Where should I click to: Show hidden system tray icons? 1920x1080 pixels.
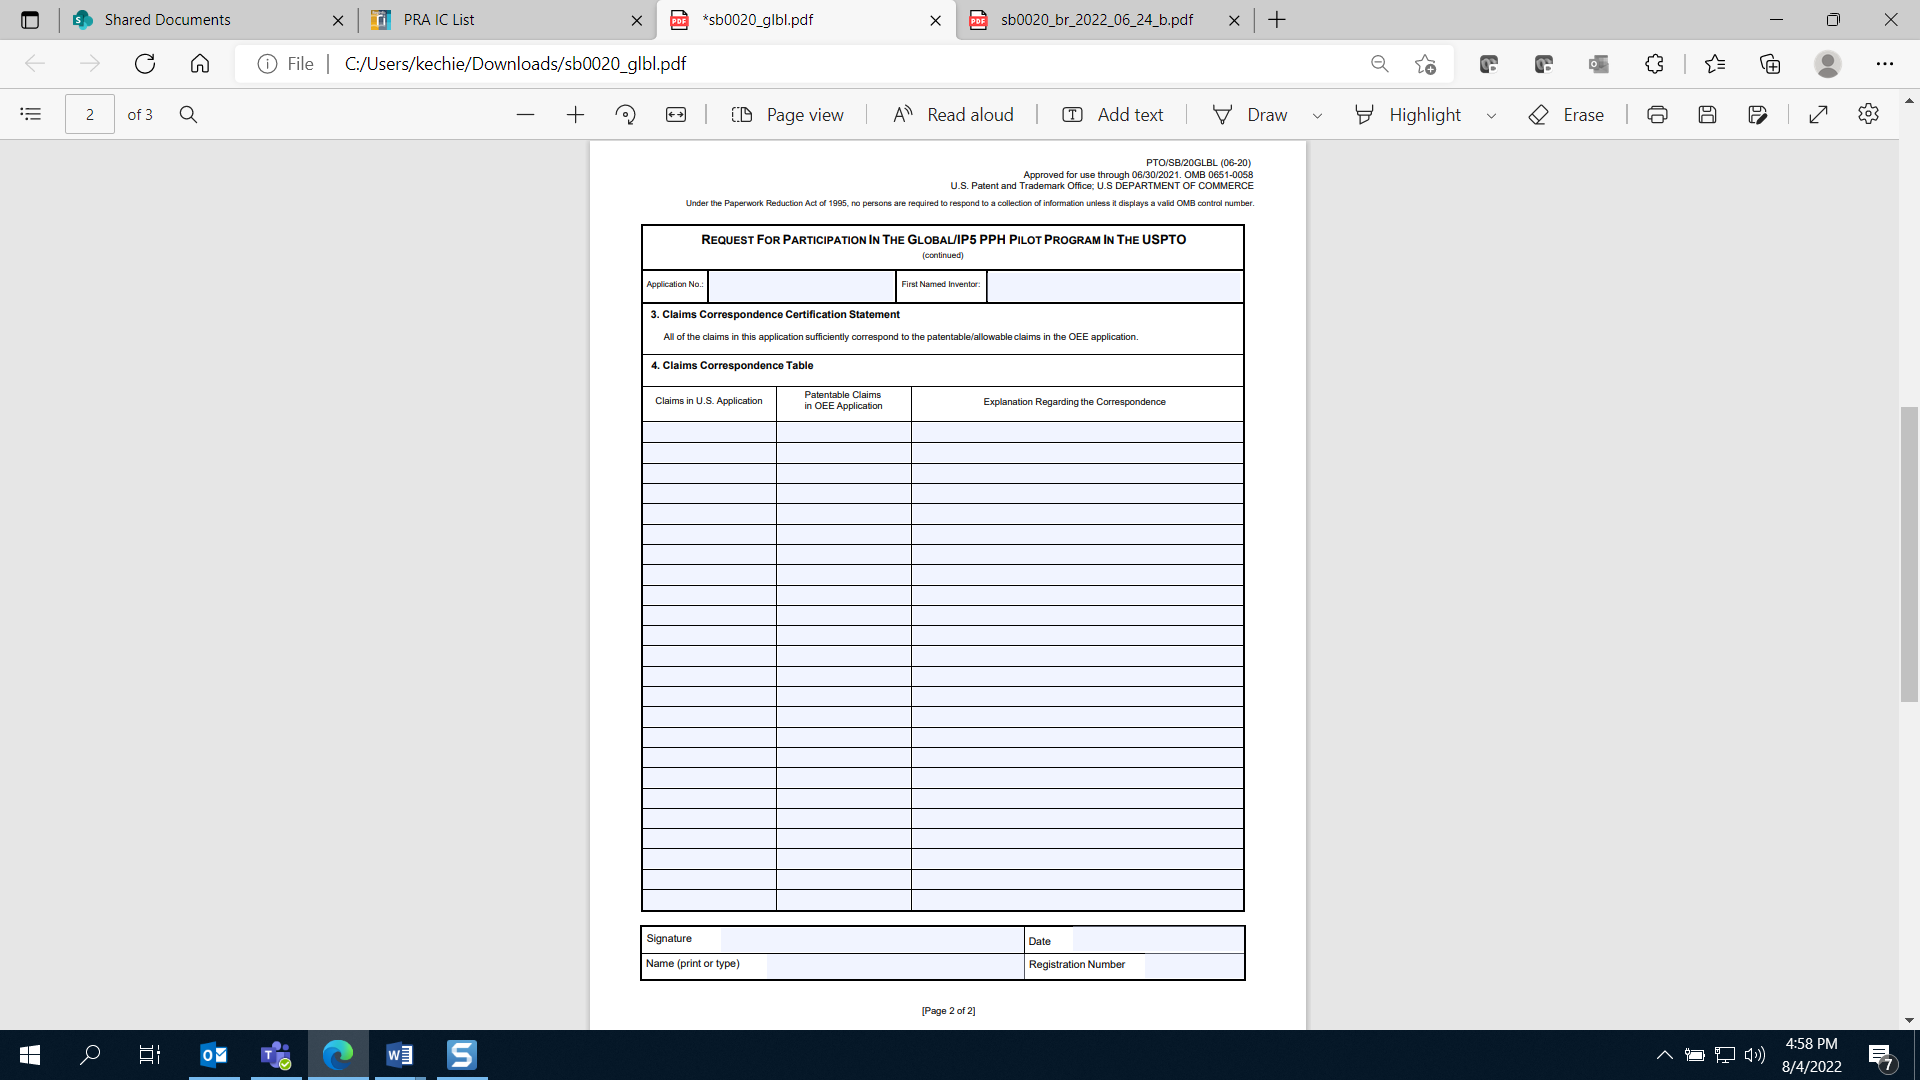[1664, 1055]
